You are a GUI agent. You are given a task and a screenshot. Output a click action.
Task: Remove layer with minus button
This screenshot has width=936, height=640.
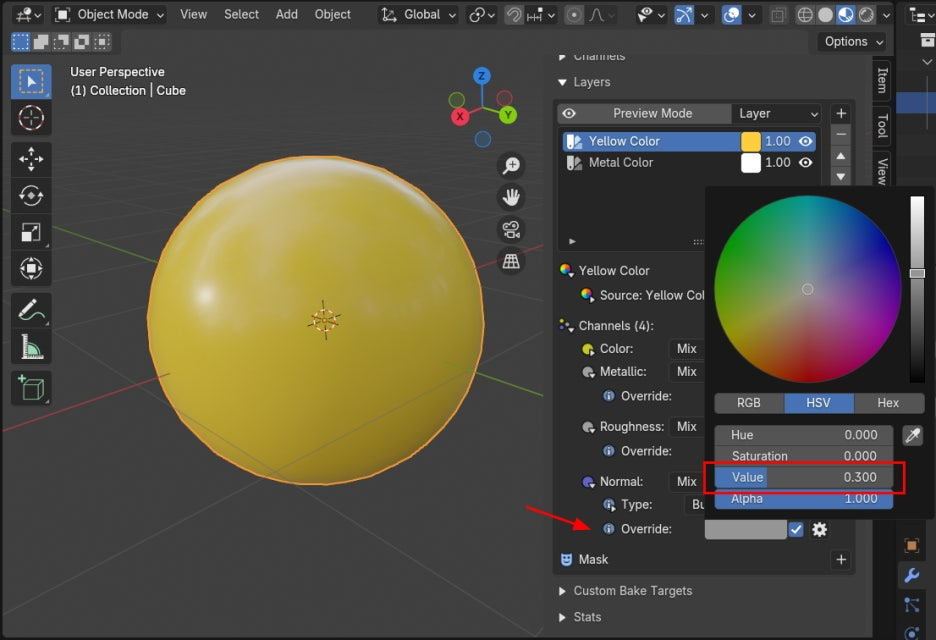tap(840, 136)
